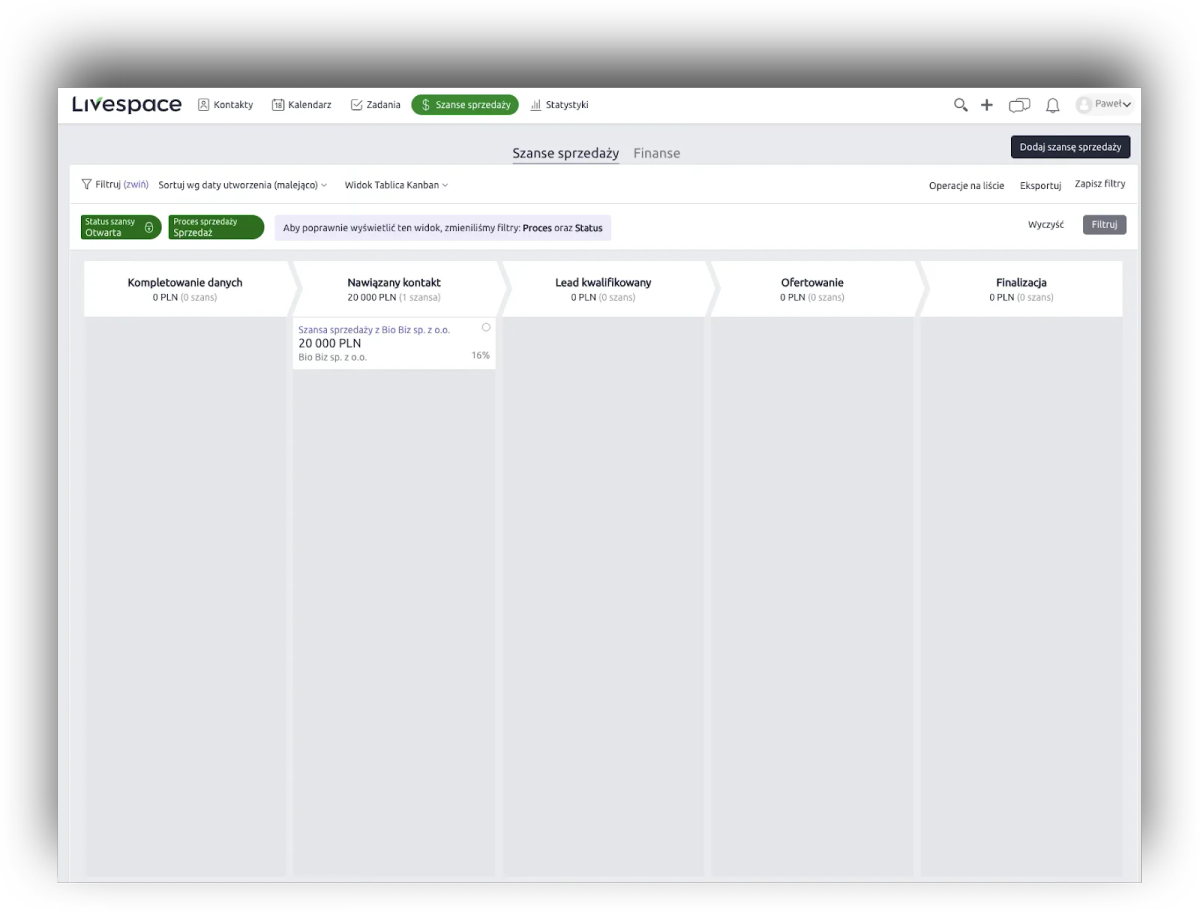Open the Widok Tablica Kanban dropdown
The height and width of the screenshot is (912, 1200).
click(x=396, y=185)
